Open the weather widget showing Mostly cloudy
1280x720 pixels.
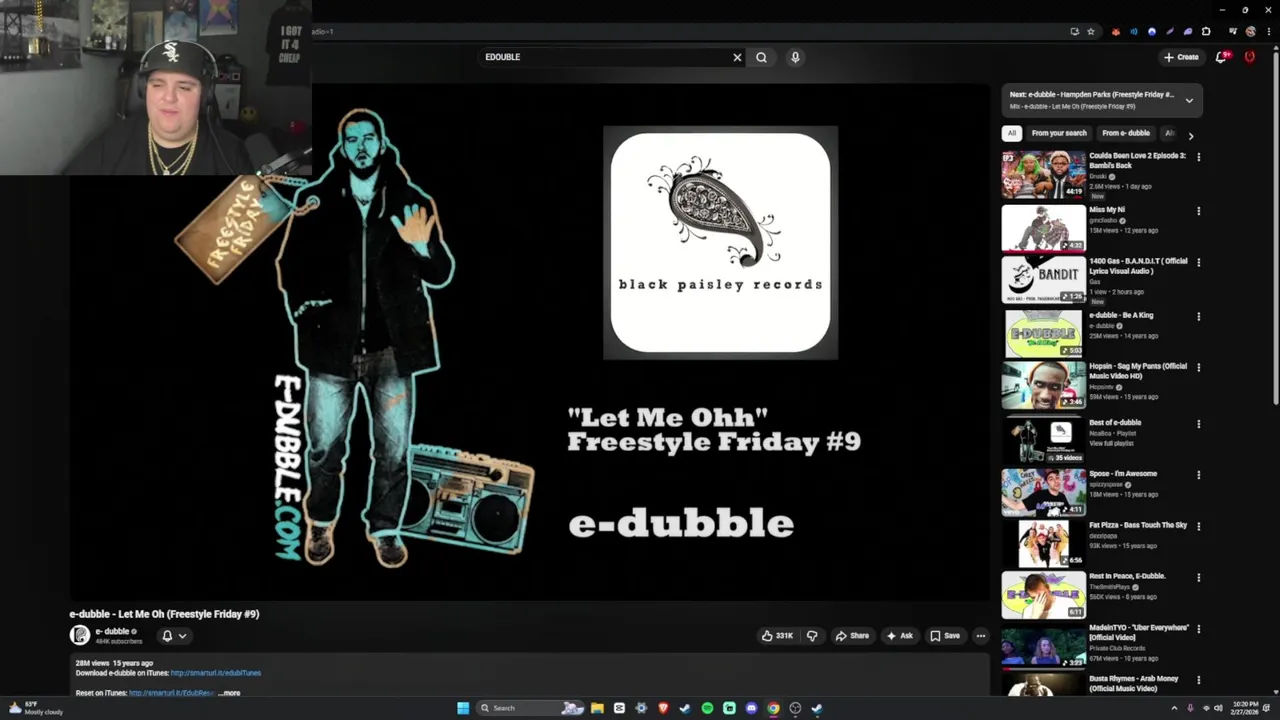(36, 708)
